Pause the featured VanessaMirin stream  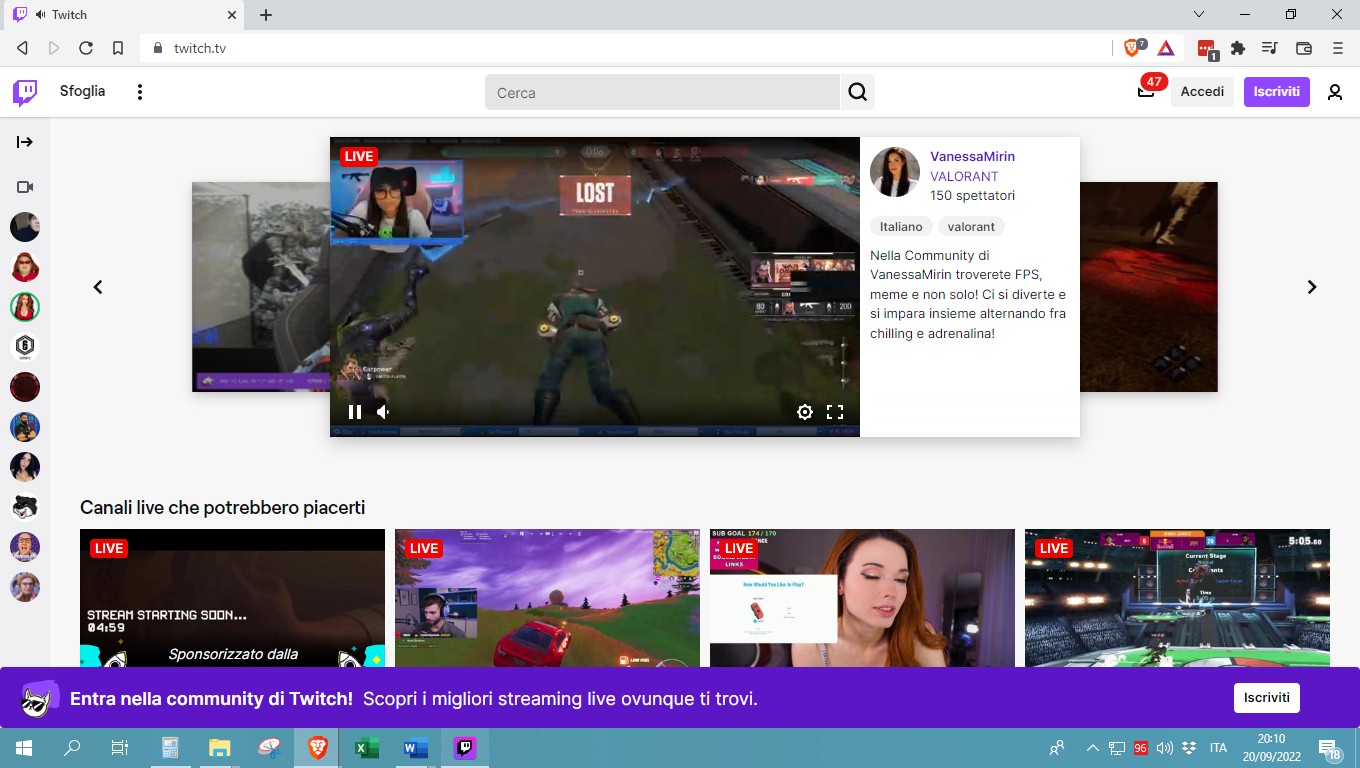click(355, 412)
